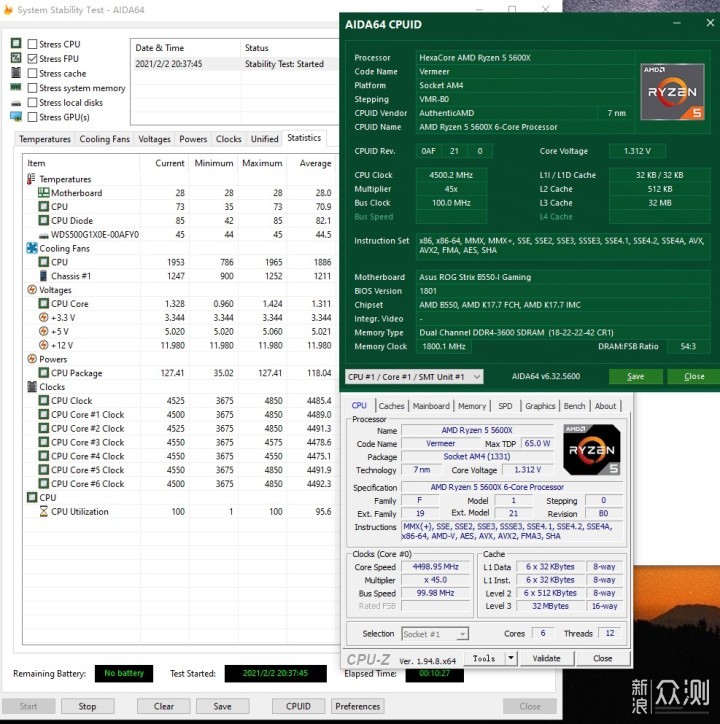720x724 pixels.
Task: Click the Chassis #1 fan icon
Action: tap(43, 276)
